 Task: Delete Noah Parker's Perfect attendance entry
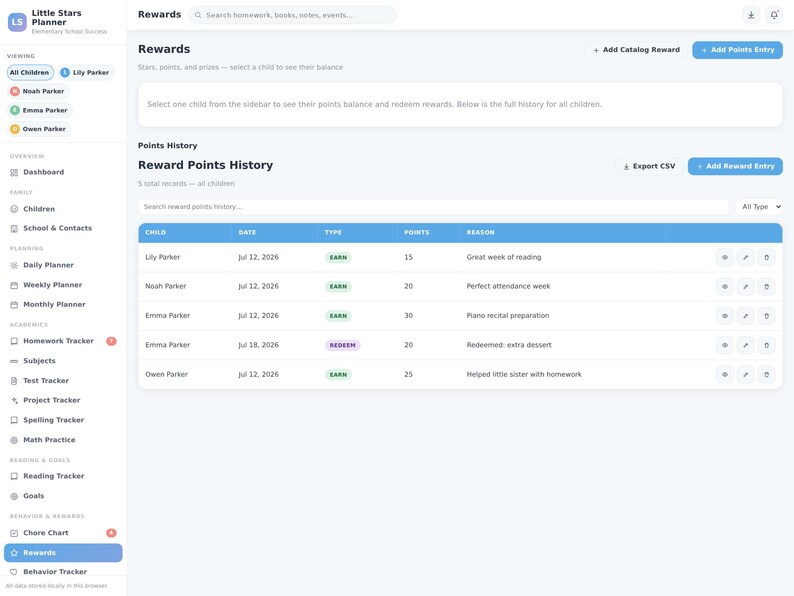pos(766,287)
